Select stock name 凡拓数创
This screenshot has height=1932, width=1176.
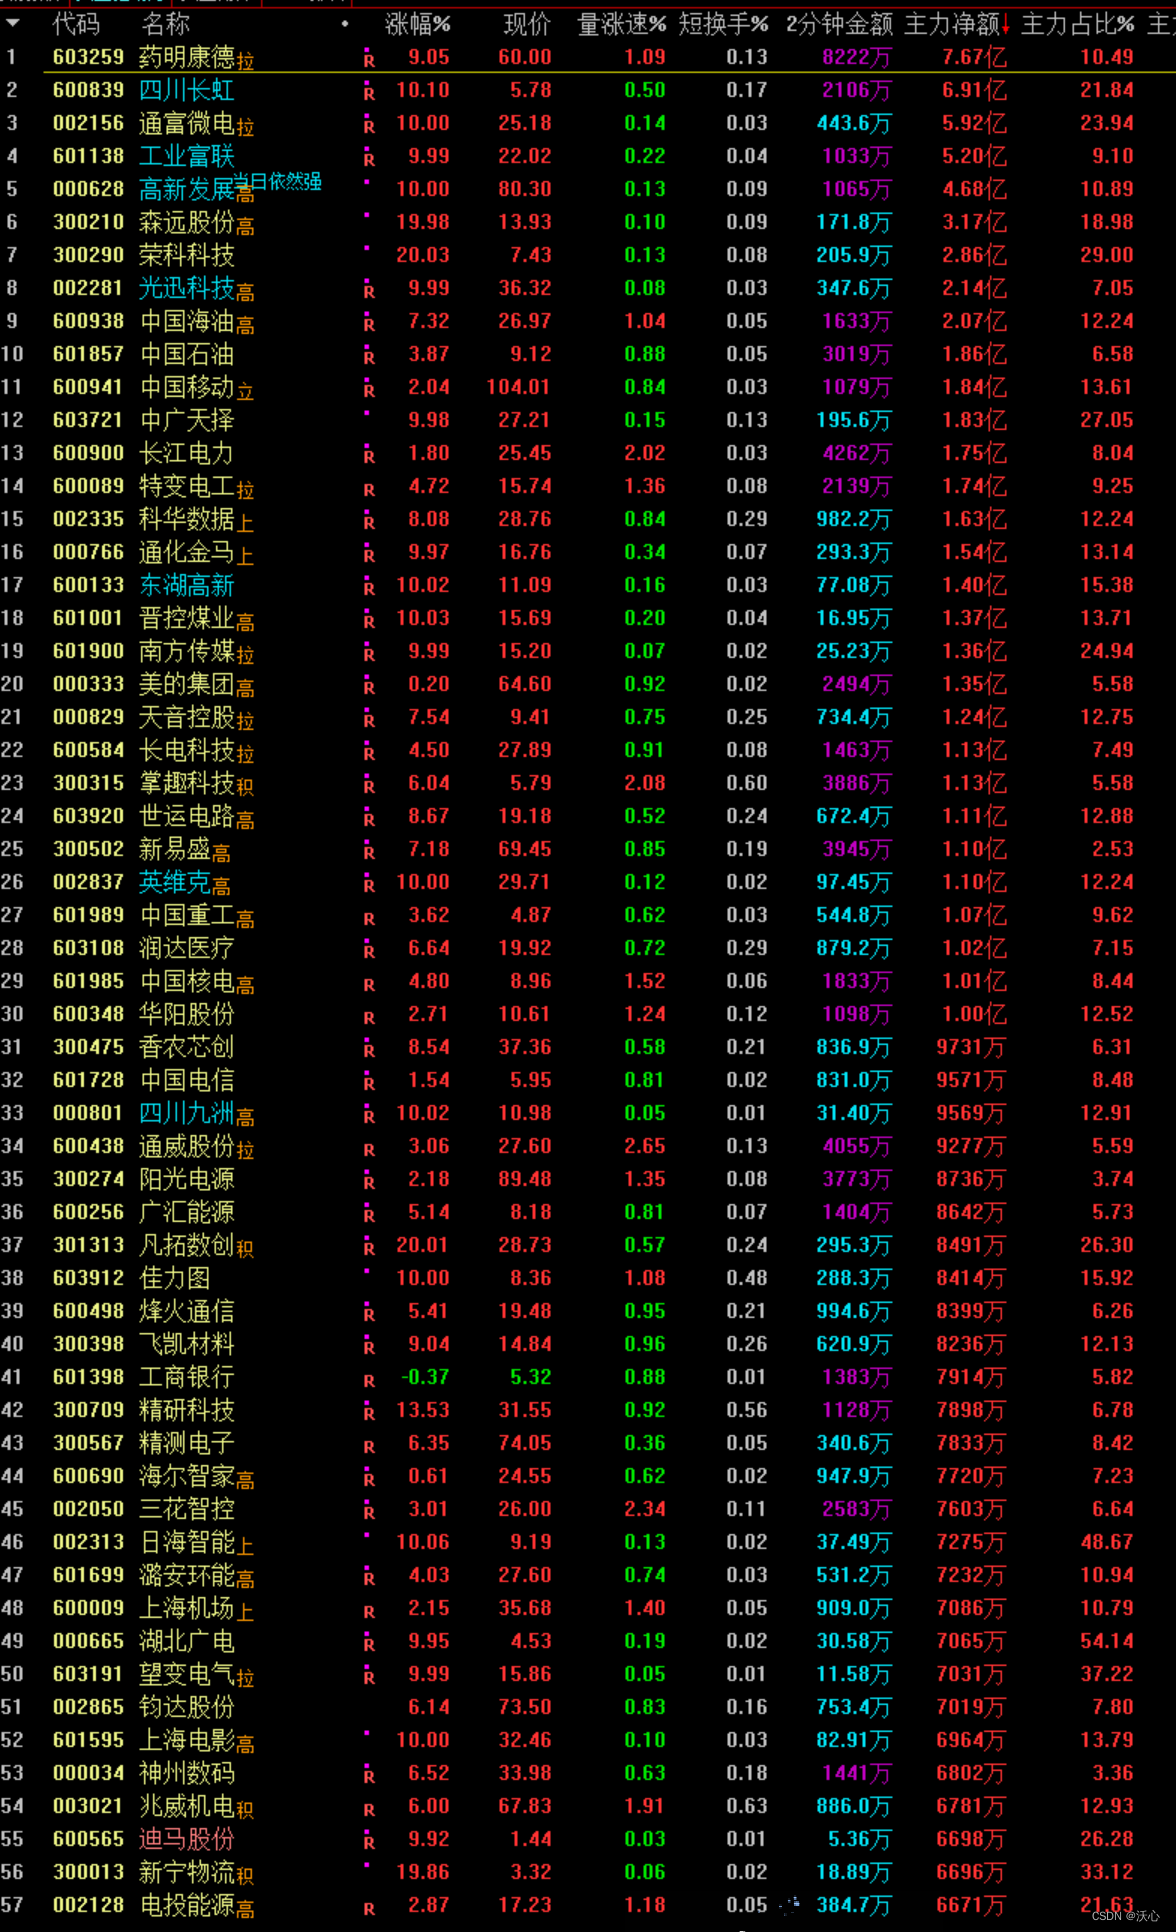(x=187, y=1245)
